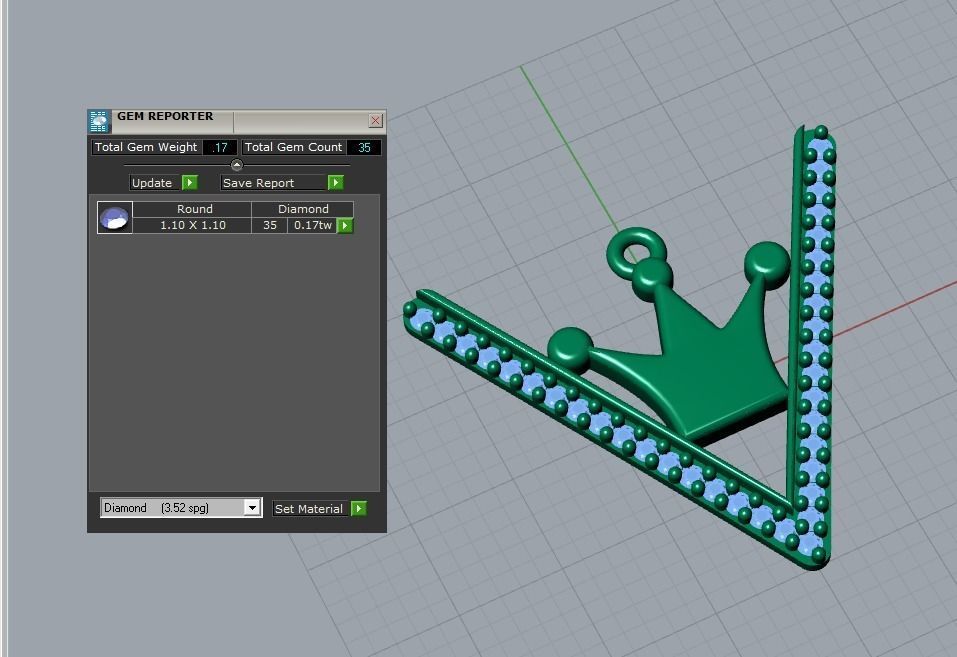Open the Diamond material dropdown
The height and width of the screenshot is (657, 957).
point(181,507)
